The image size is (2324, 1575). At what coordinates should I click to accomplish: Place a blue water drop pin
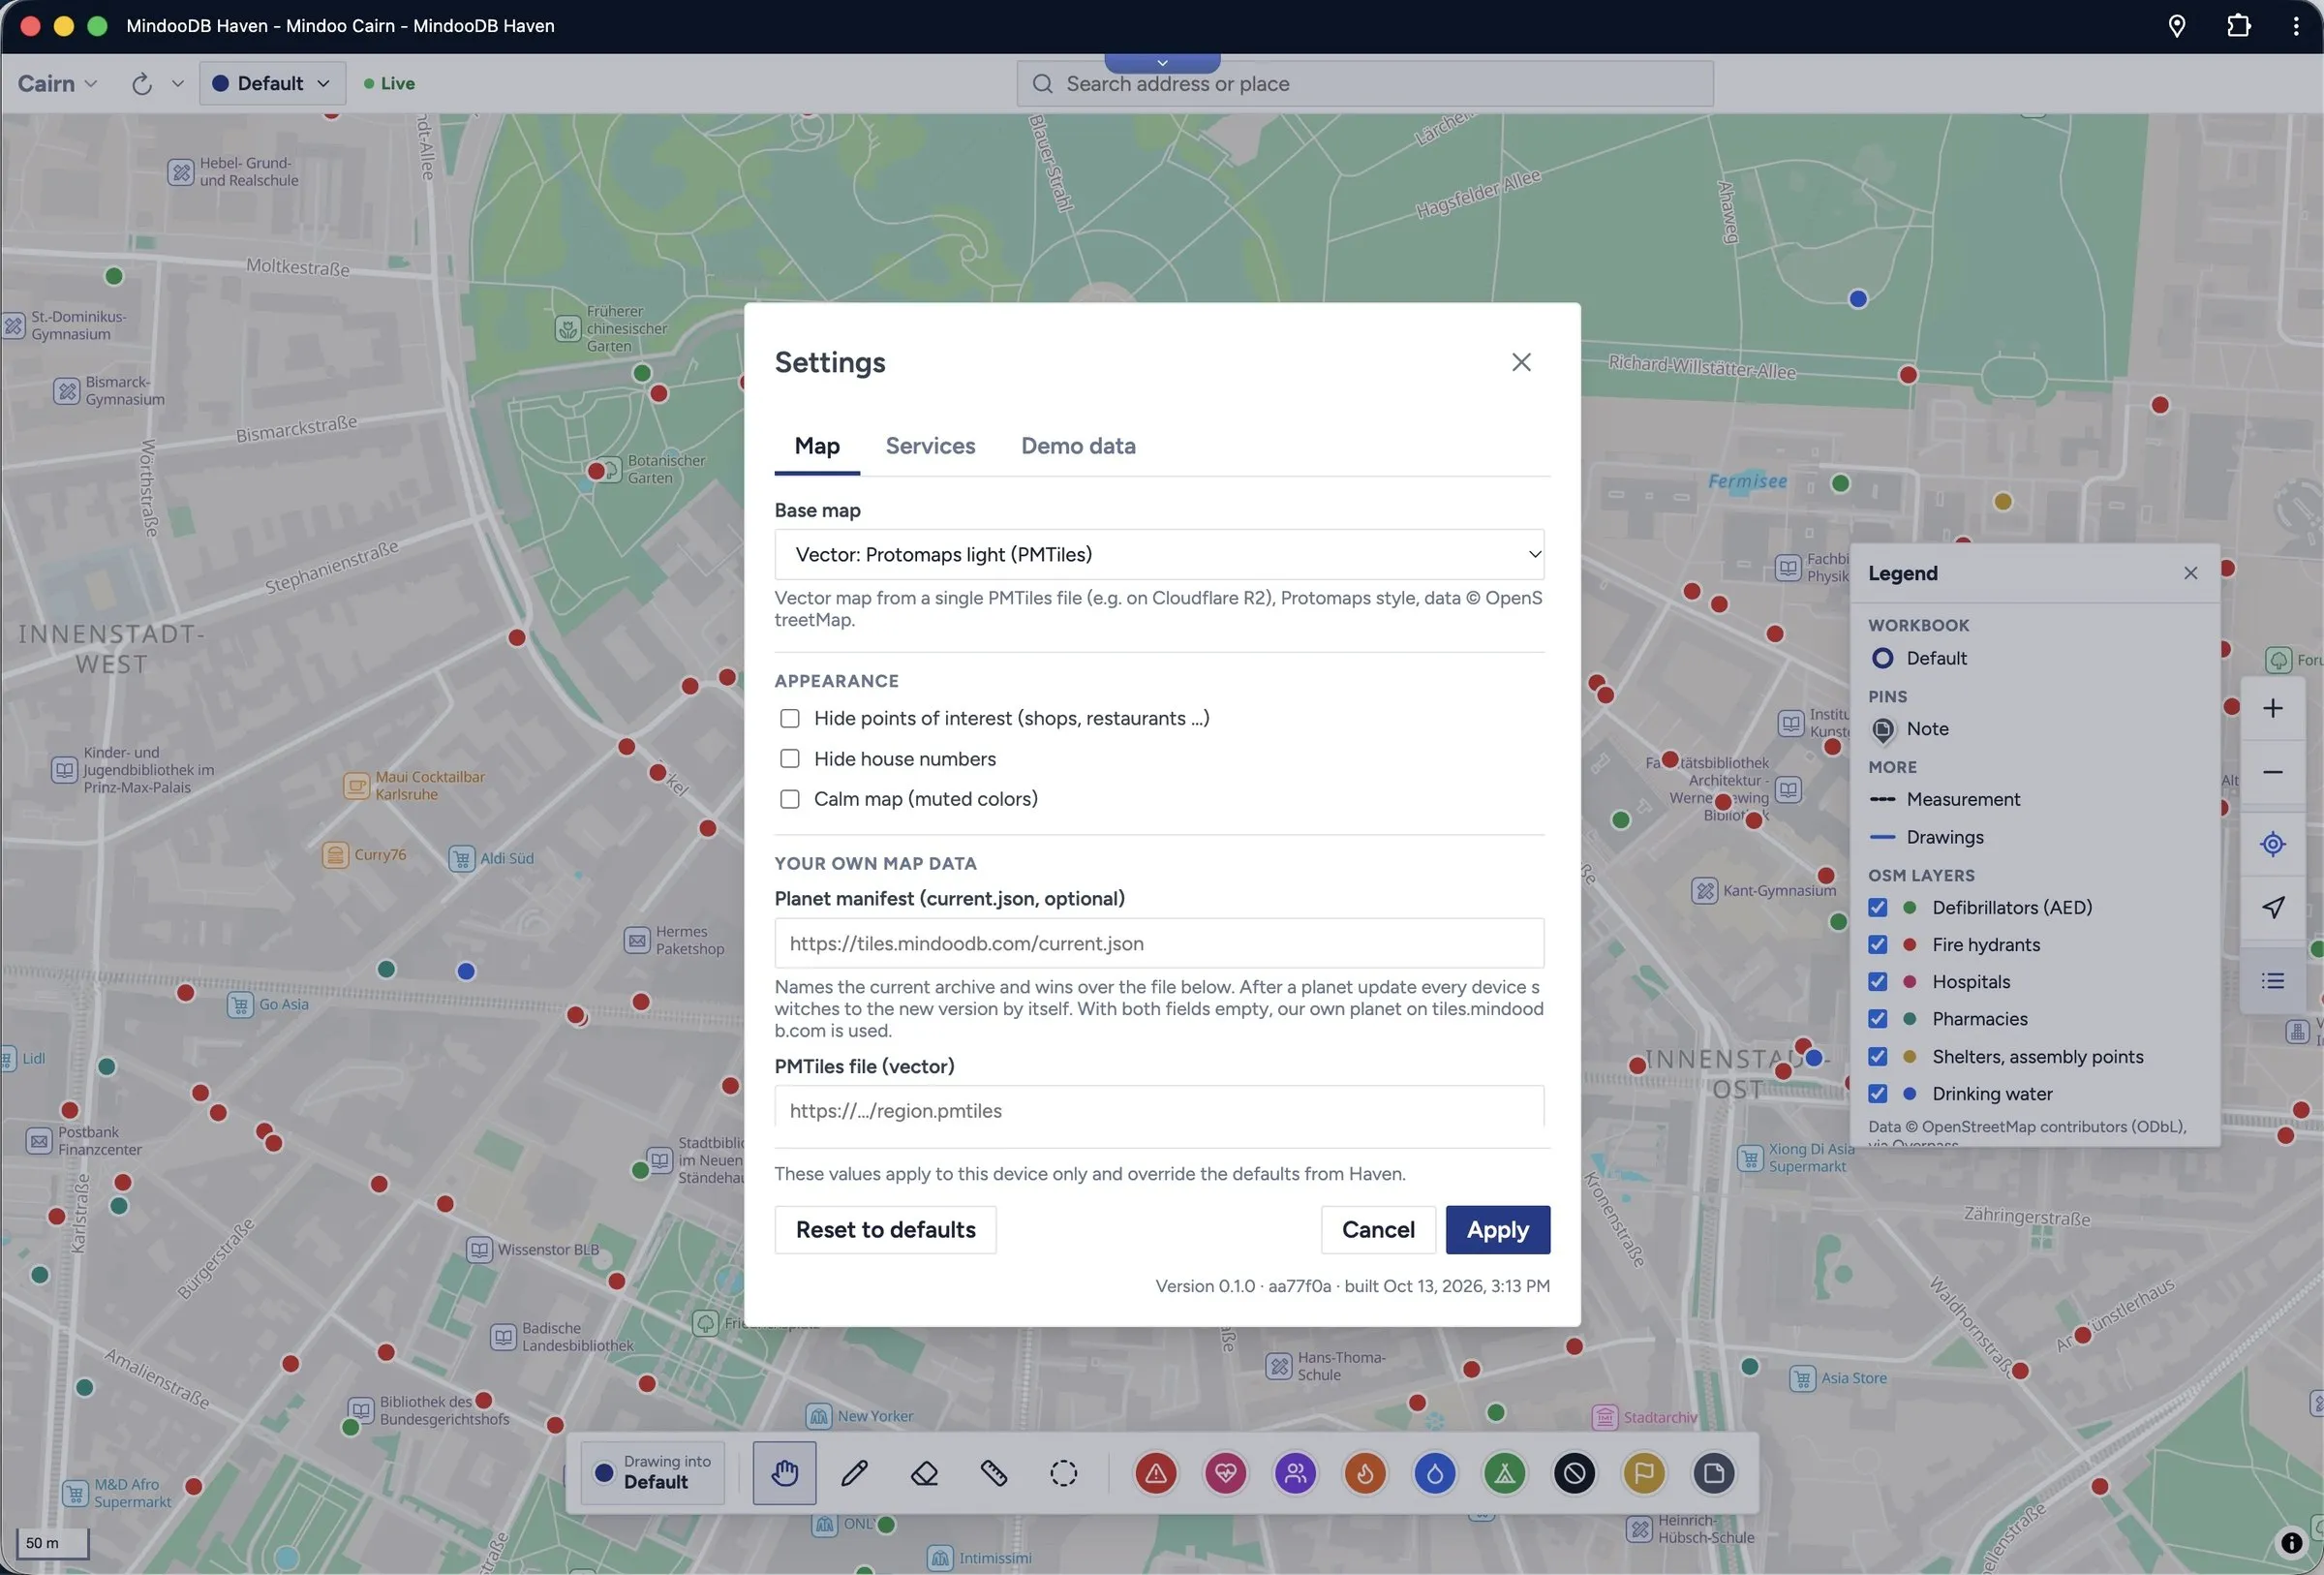point(1435,1473)
